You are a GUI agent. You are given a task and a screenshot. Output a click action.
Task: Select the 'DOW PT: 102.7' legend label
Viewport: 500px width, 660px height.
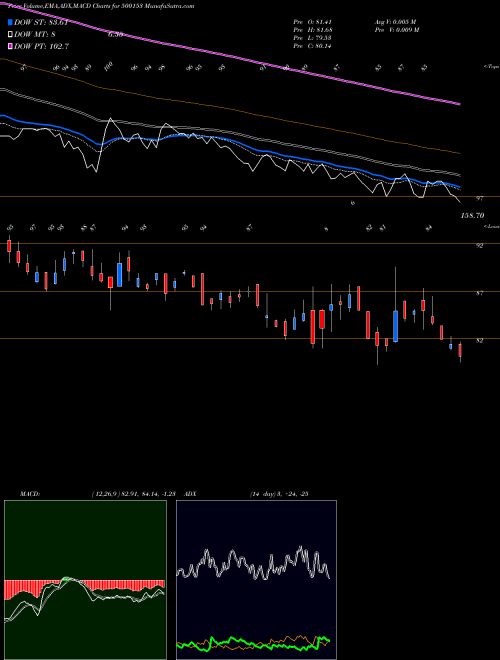click(41, 46)
